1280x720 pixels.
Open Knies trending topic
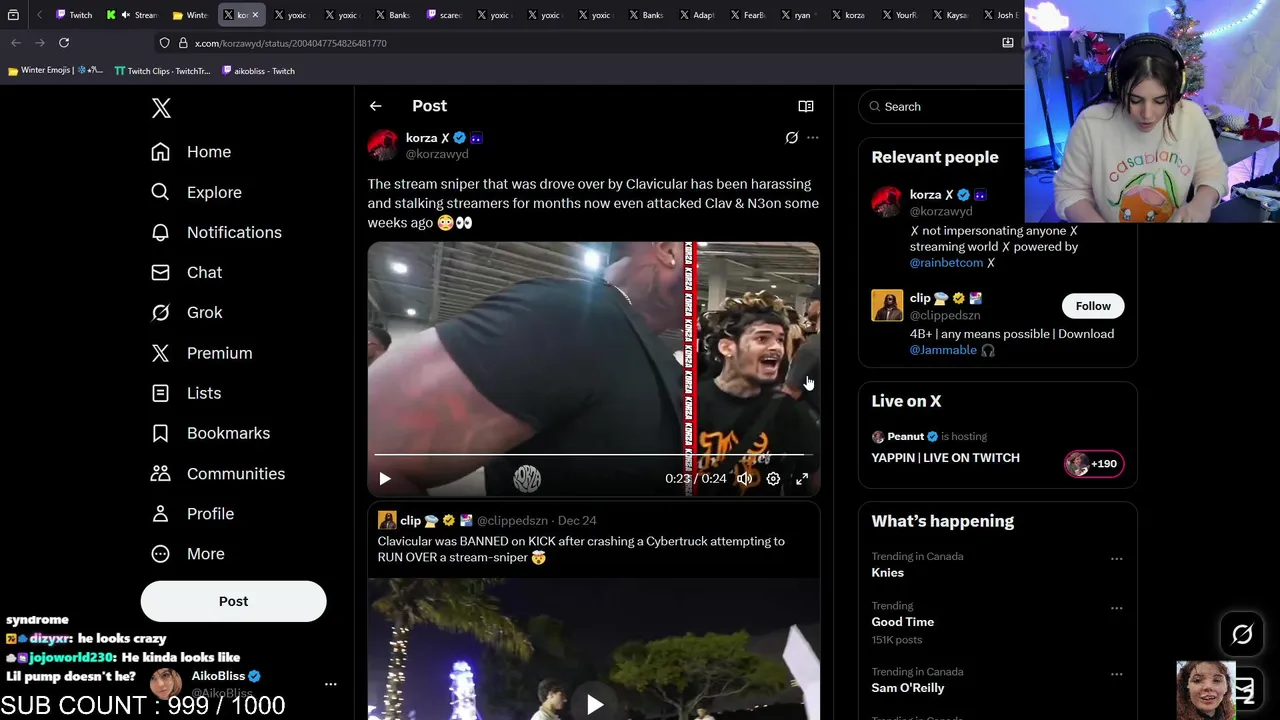(x=887, y=573)
